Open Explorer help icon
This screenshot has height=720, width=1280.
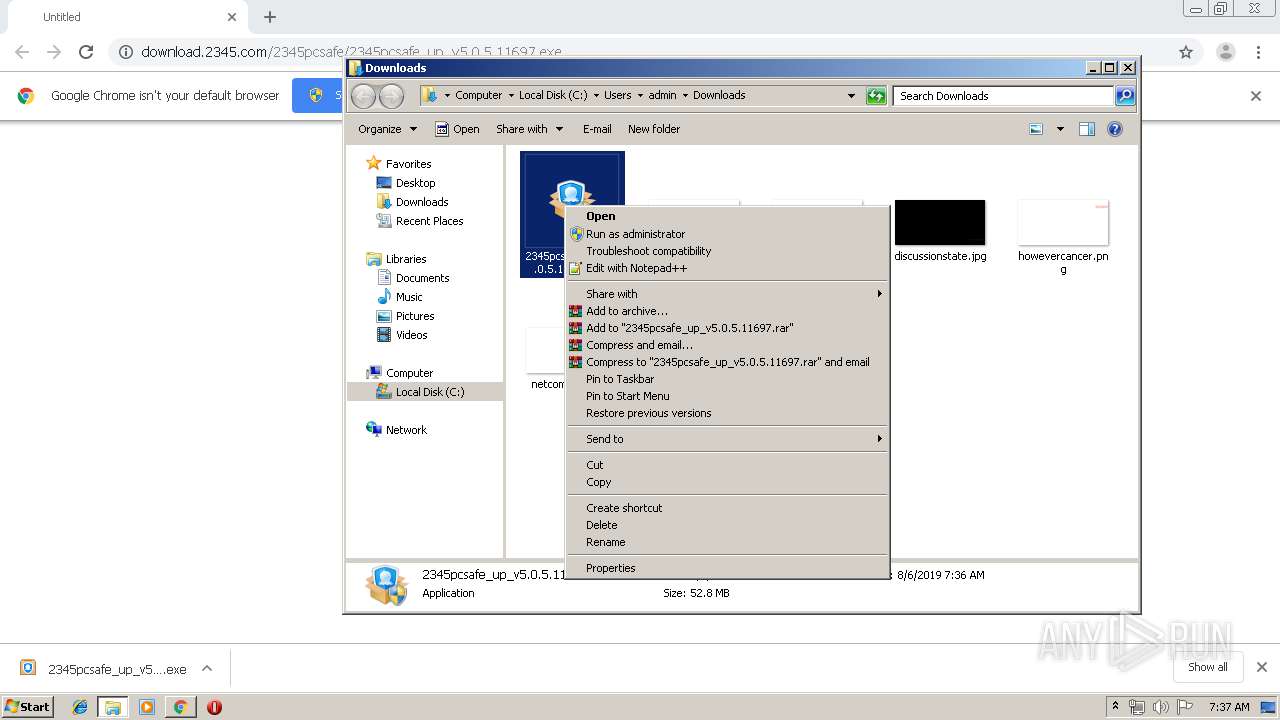tap(1115, 129)
